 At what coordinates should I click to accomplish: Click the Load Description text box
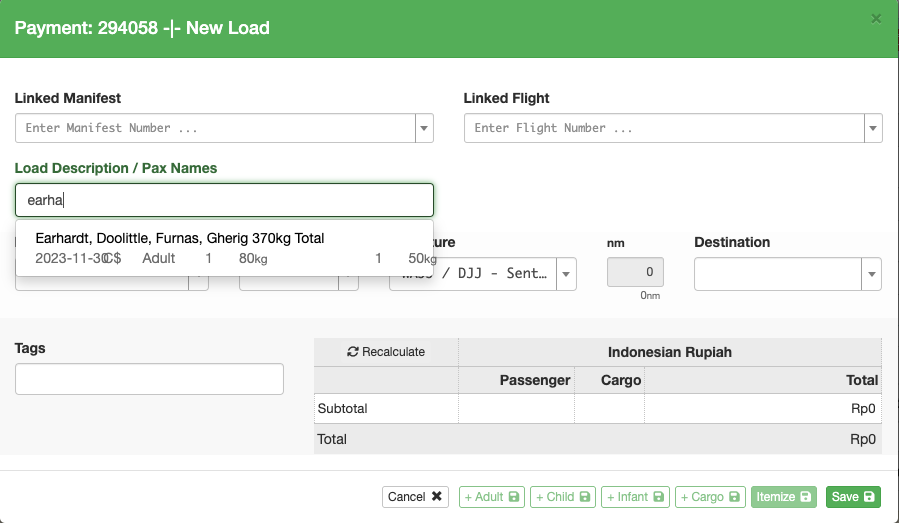click(224, 200)
